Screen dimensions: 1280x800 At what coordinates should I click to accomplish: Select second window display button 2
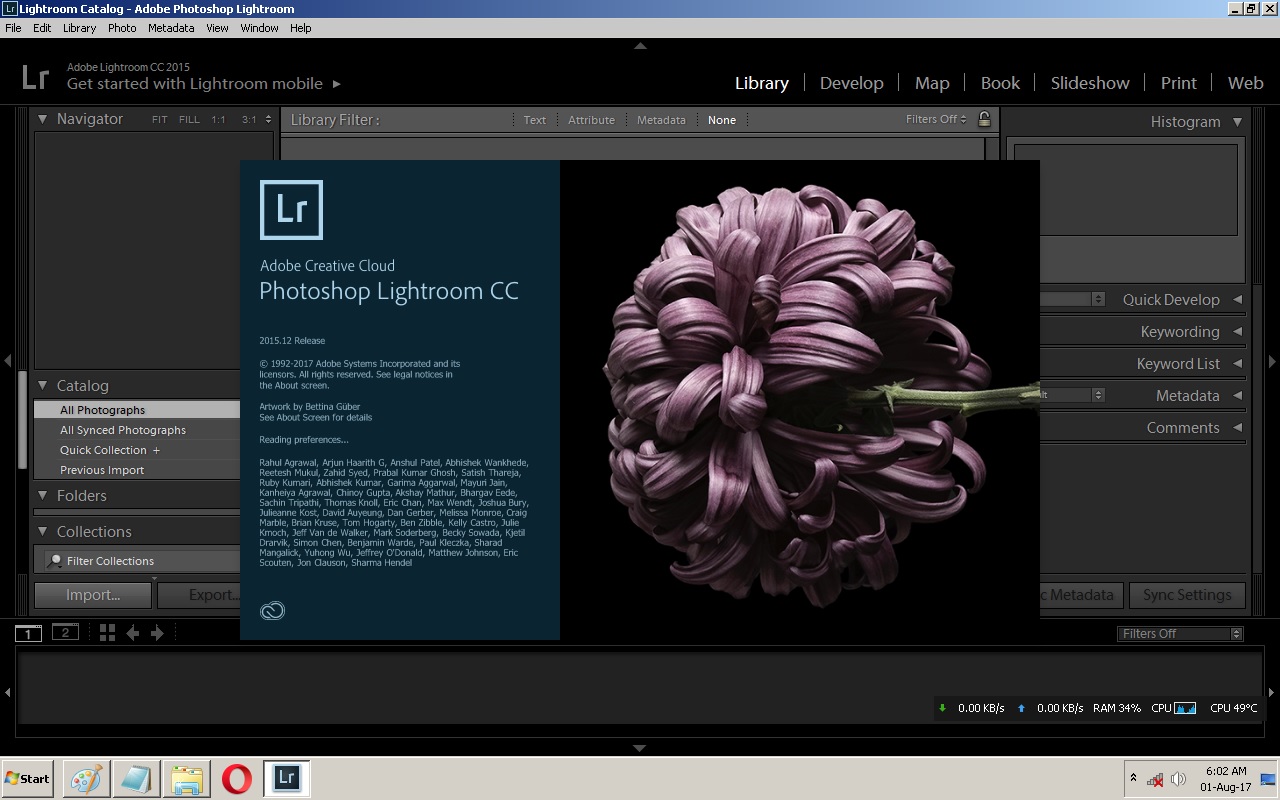tap(65, 632)
